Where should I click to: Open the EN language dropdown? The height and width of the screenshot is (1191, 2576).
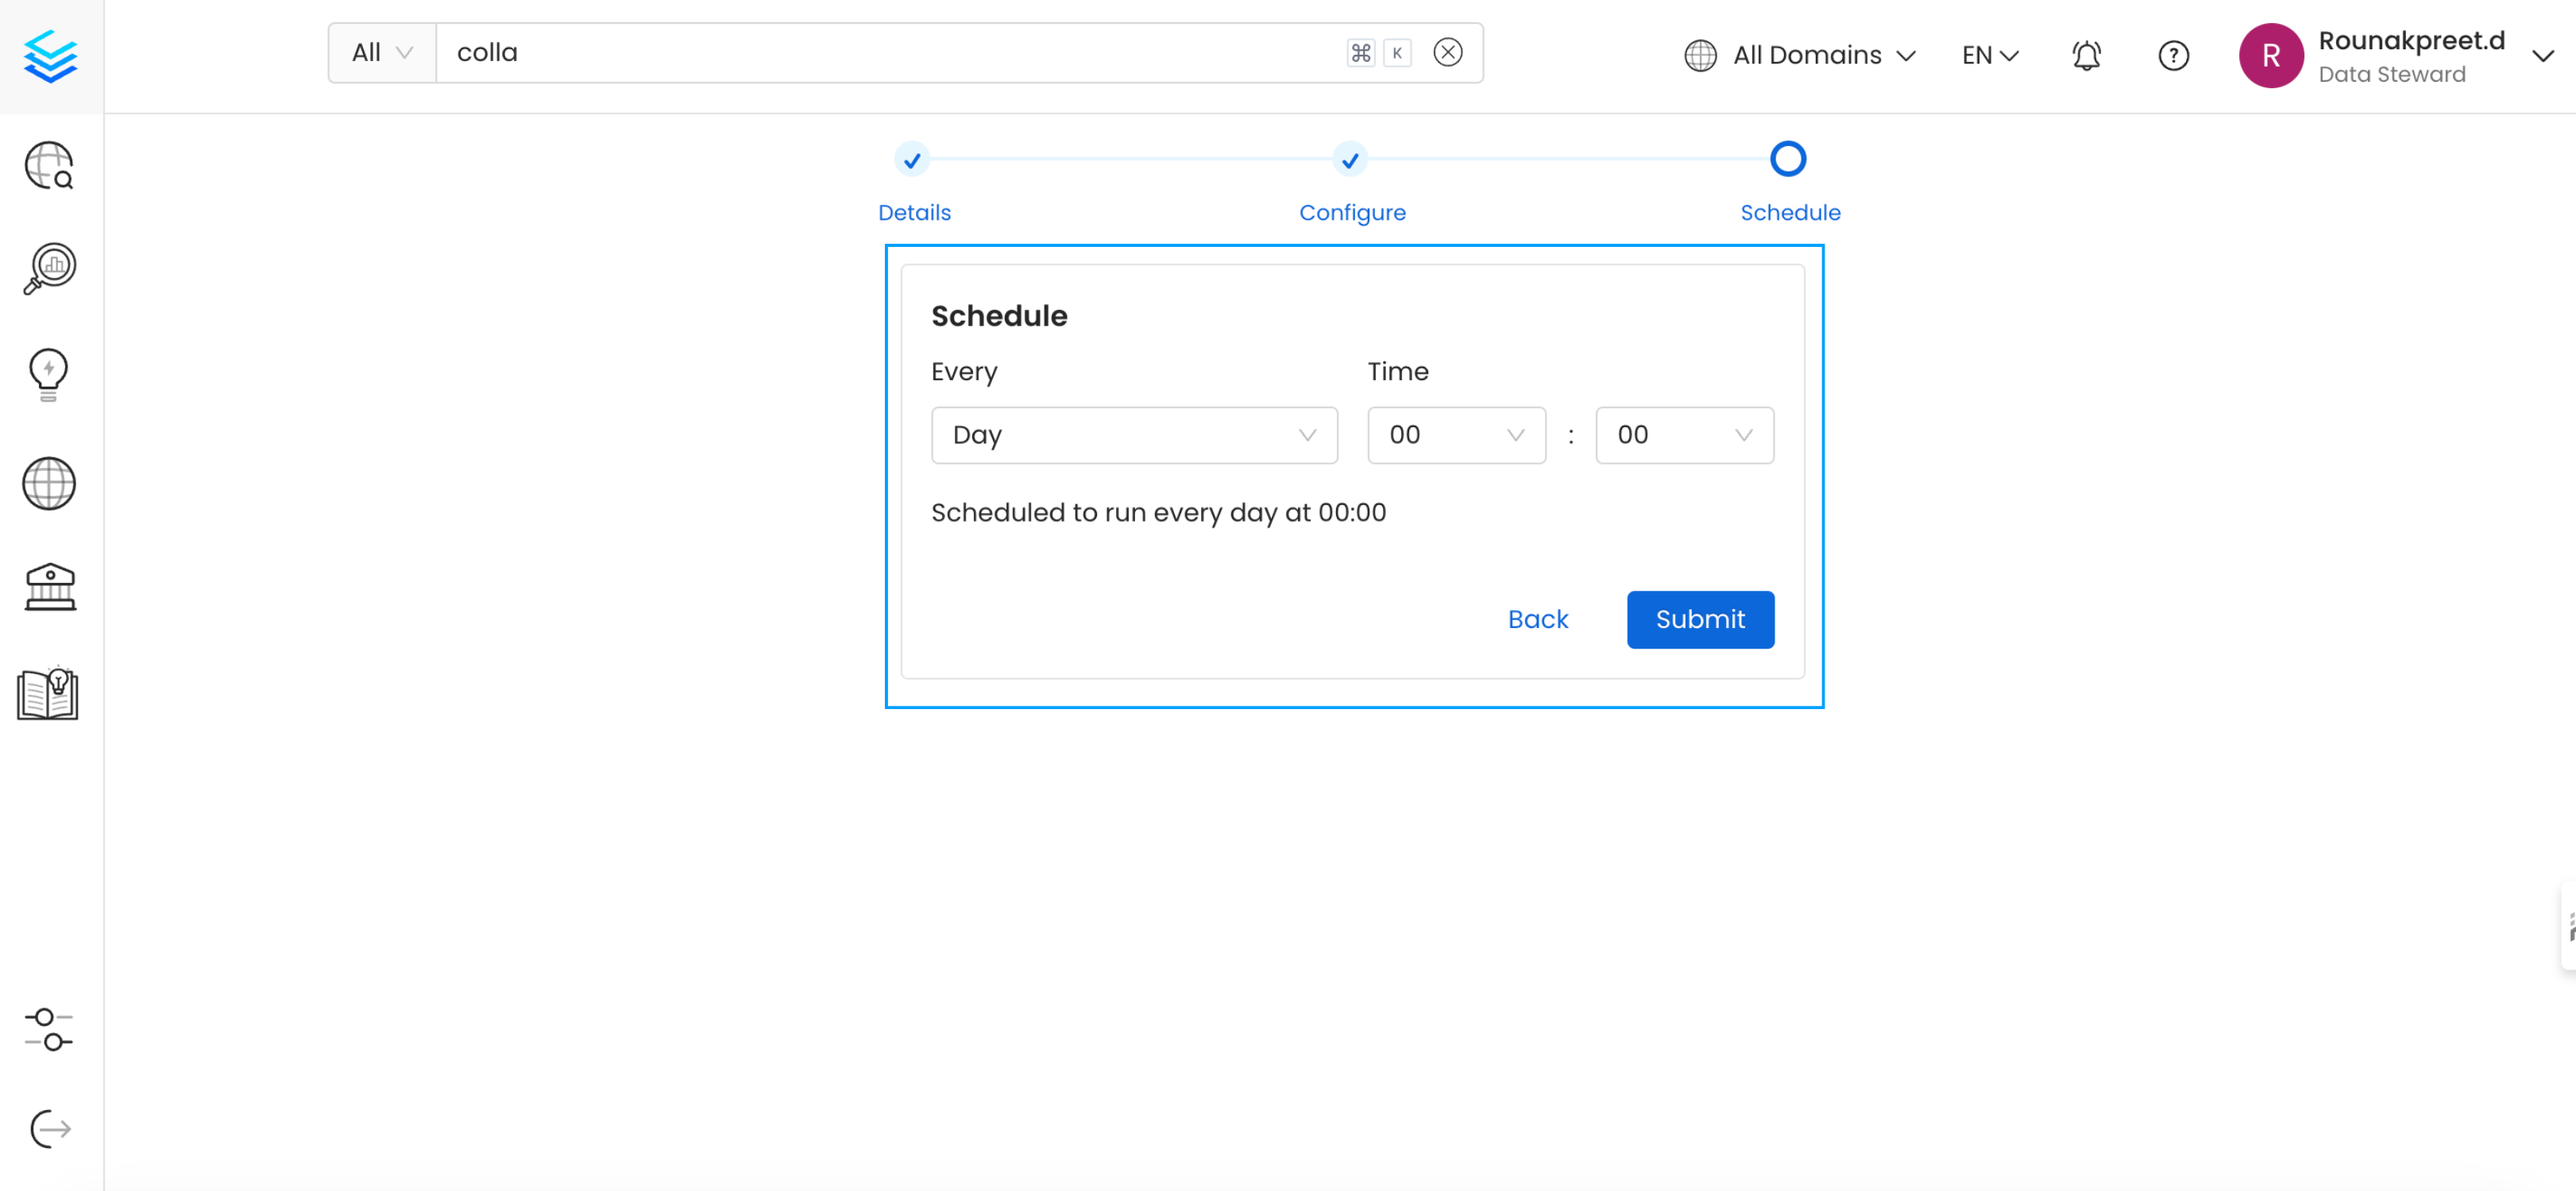coord(1988,55)
